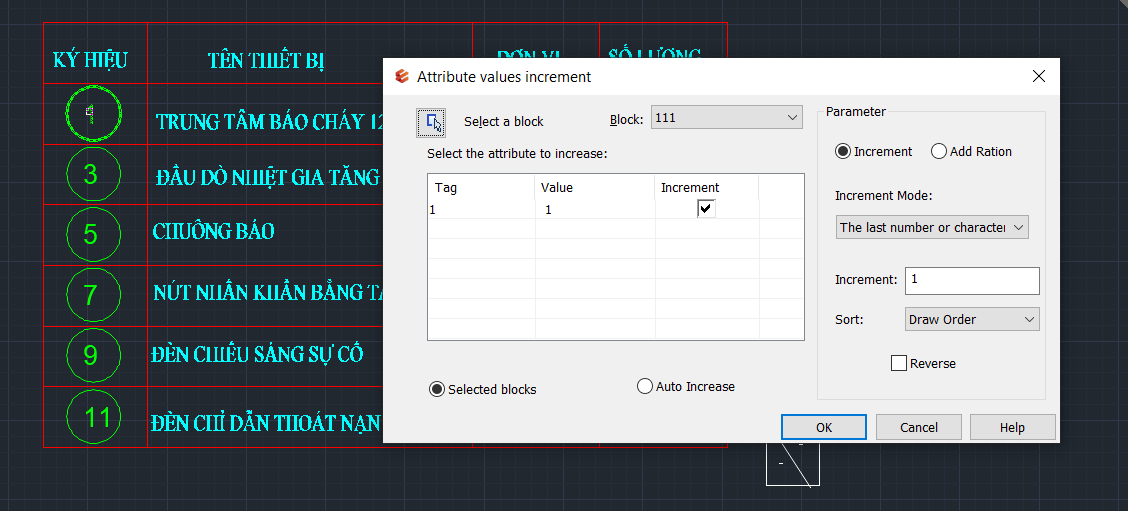Click the Select a block pick icon
The image size is (1128, 511).
(431, 122)
